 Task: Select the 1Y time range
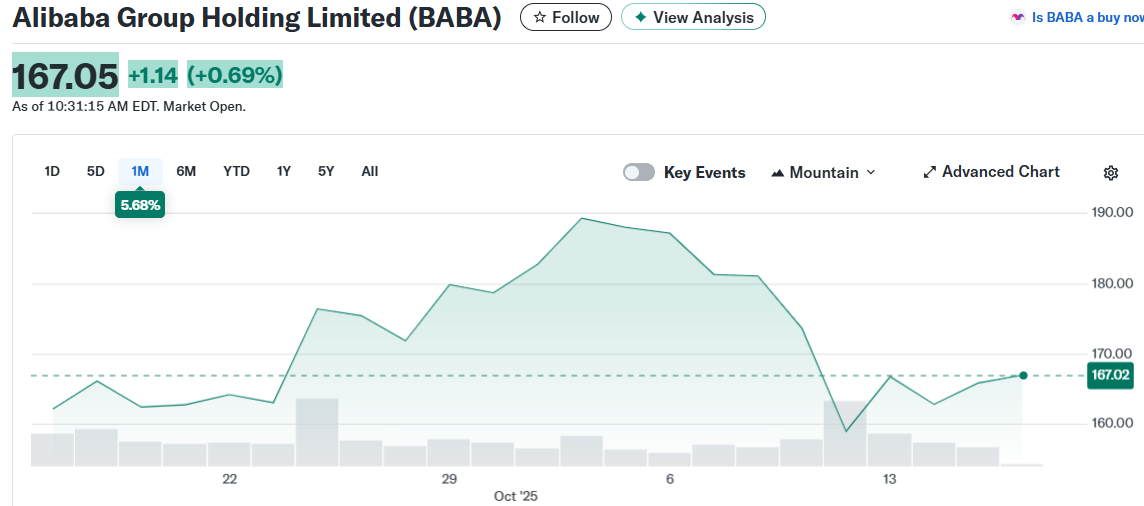pyautogui.click(x=284, y=171)
